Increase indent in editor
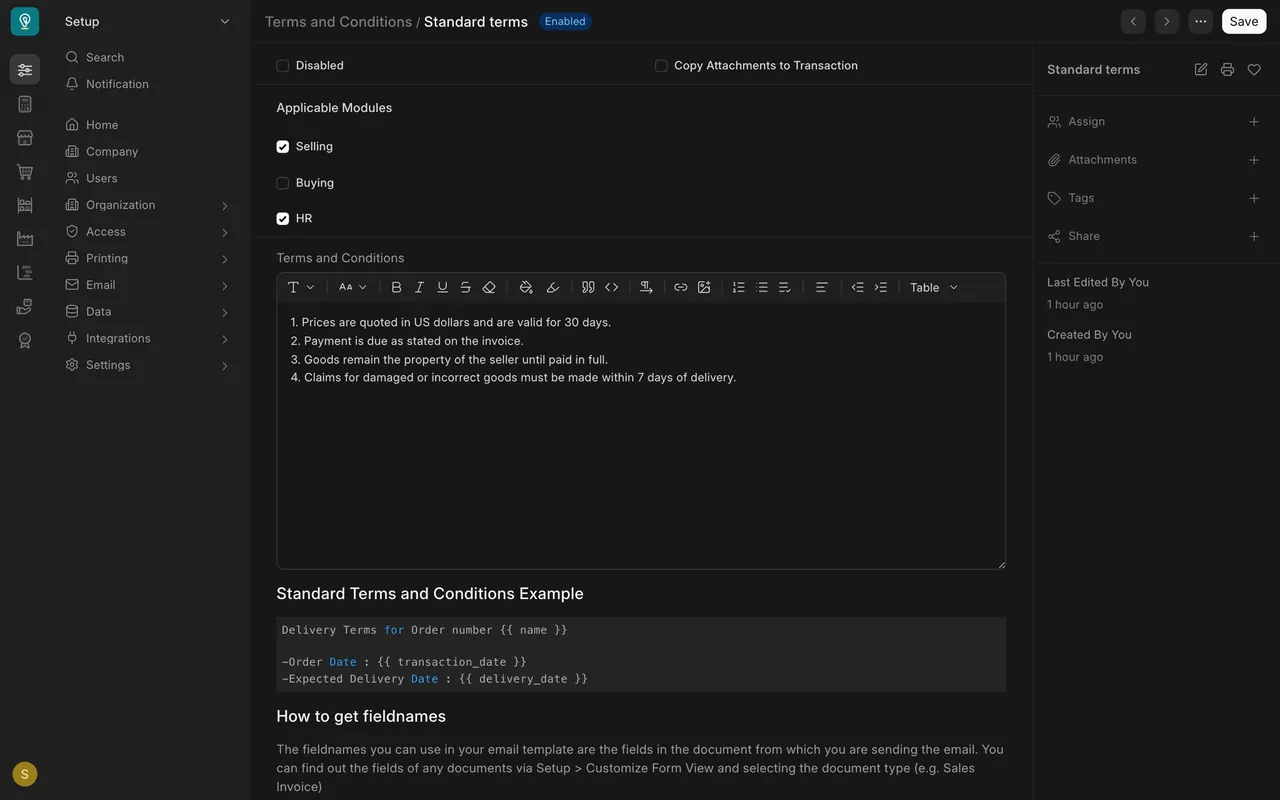 pos(880,287)
